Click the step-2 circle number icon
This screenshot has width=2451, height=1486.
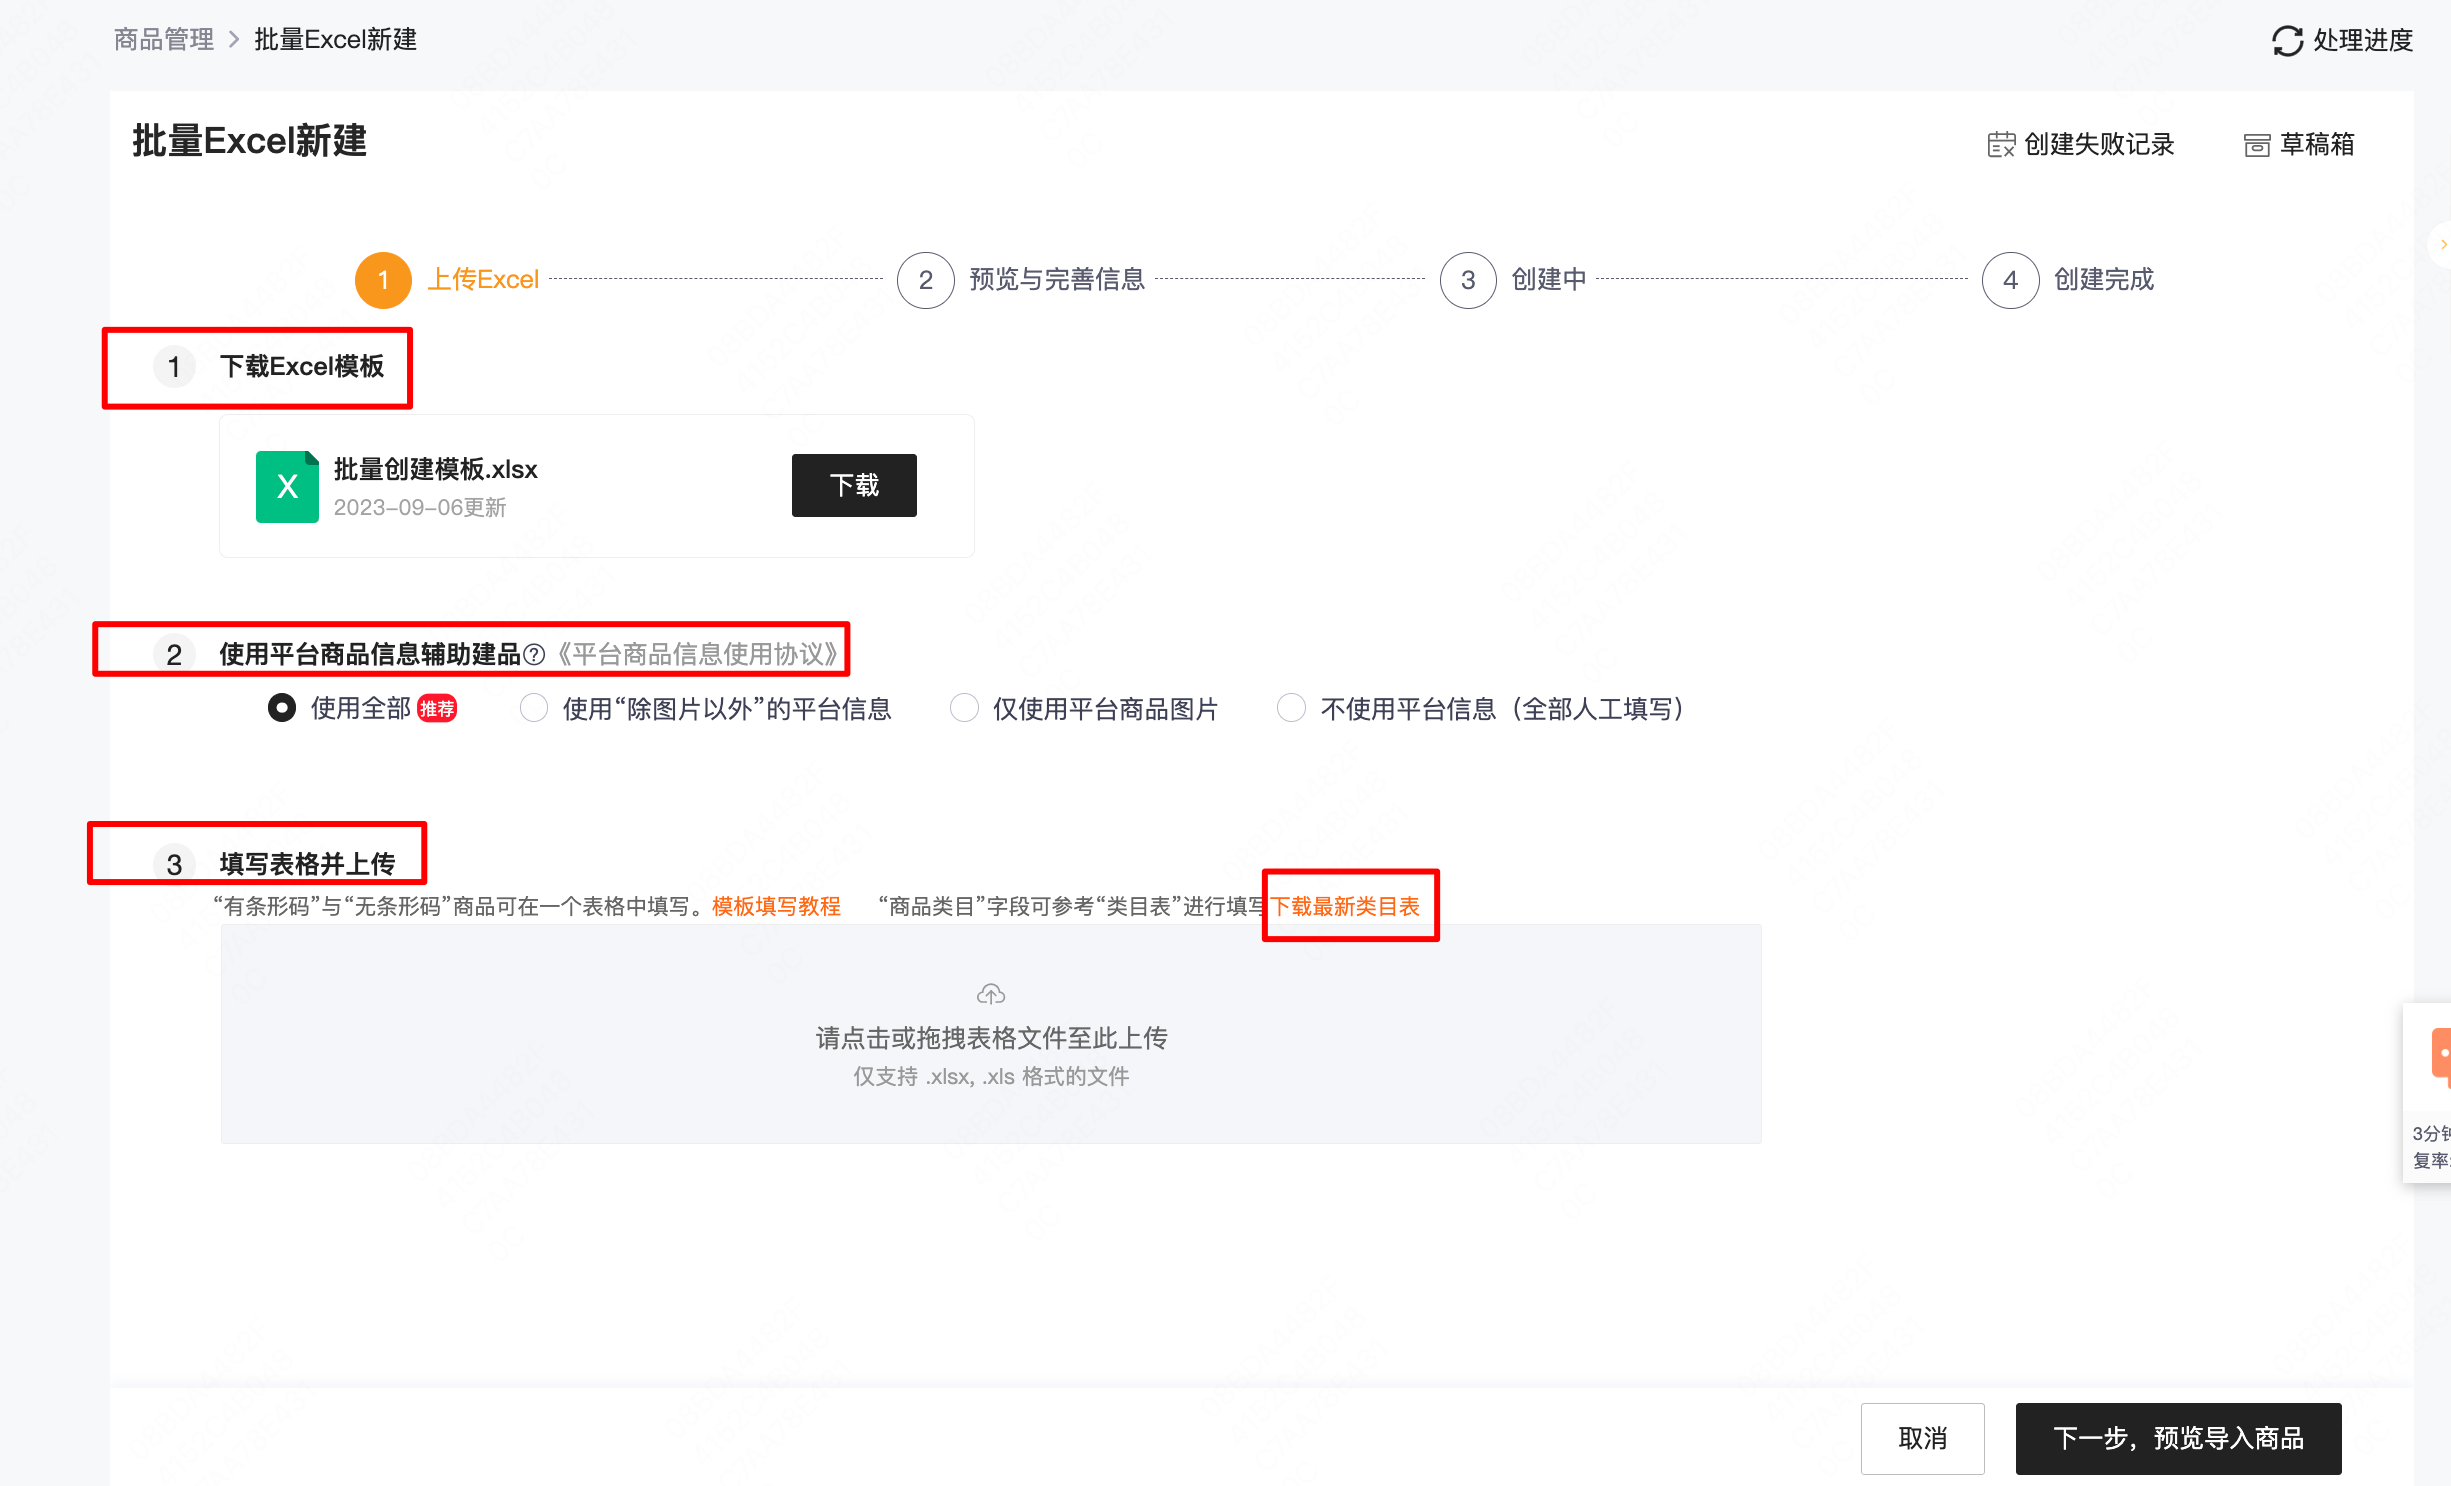click(x=926, y=281)
